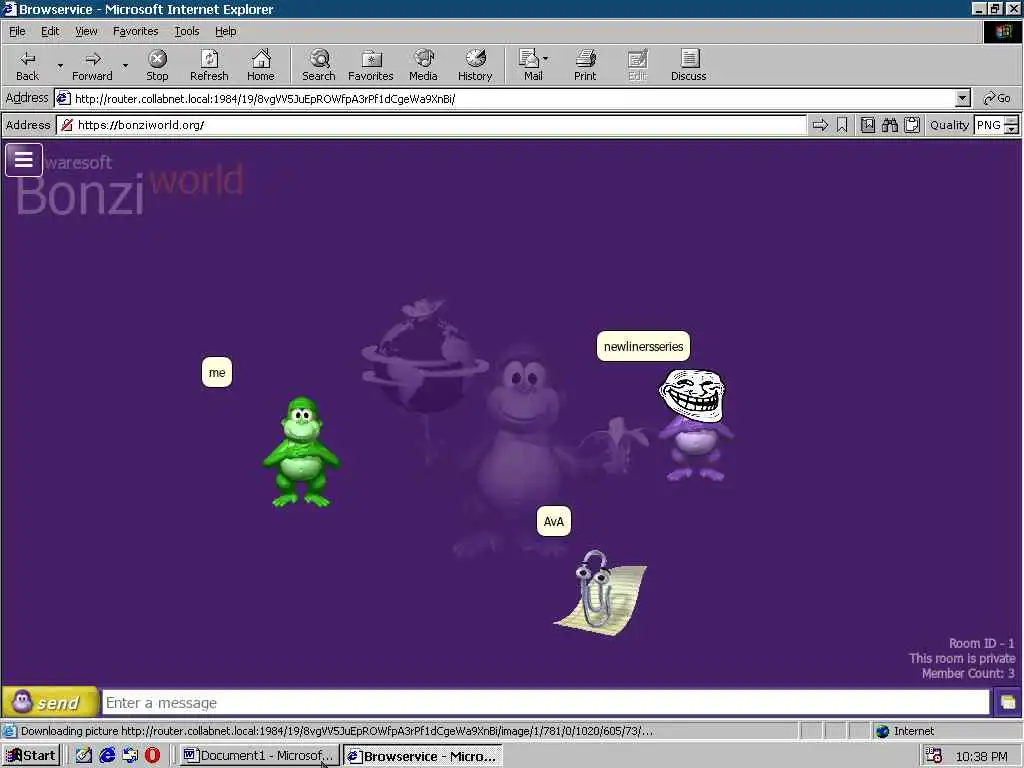The height and width of the screenshot is (768, 1024).
Task: Click the Forward toolbar button
Action: (x=92, y=65)
